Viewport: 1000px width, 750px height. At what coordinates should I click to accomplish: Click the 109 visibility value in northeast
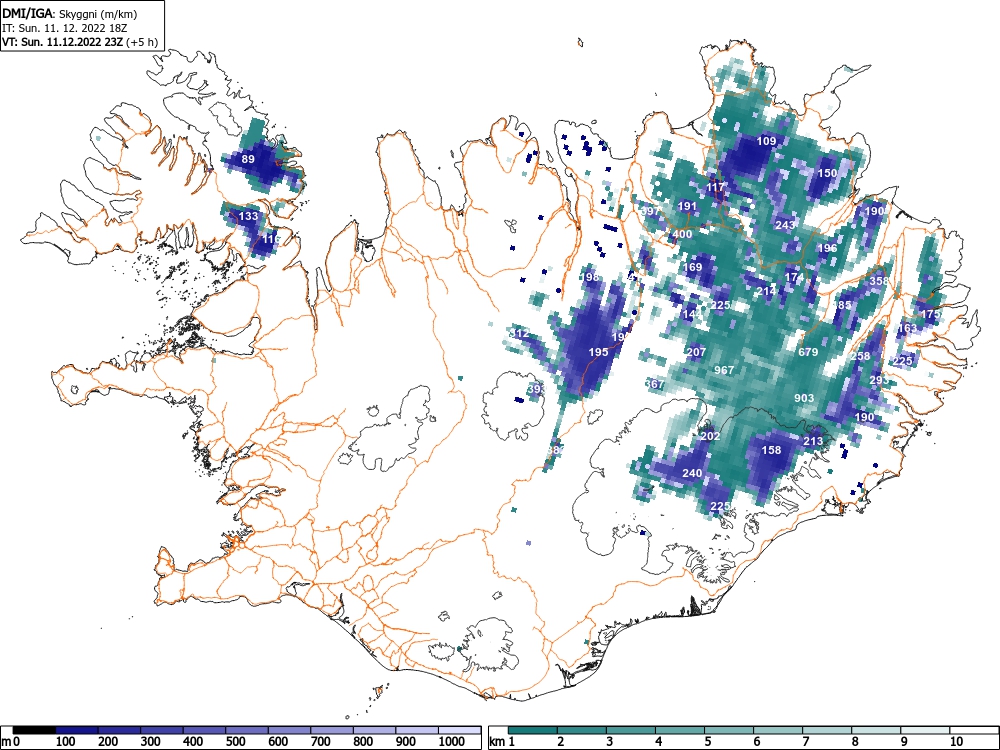pos(766,141)
